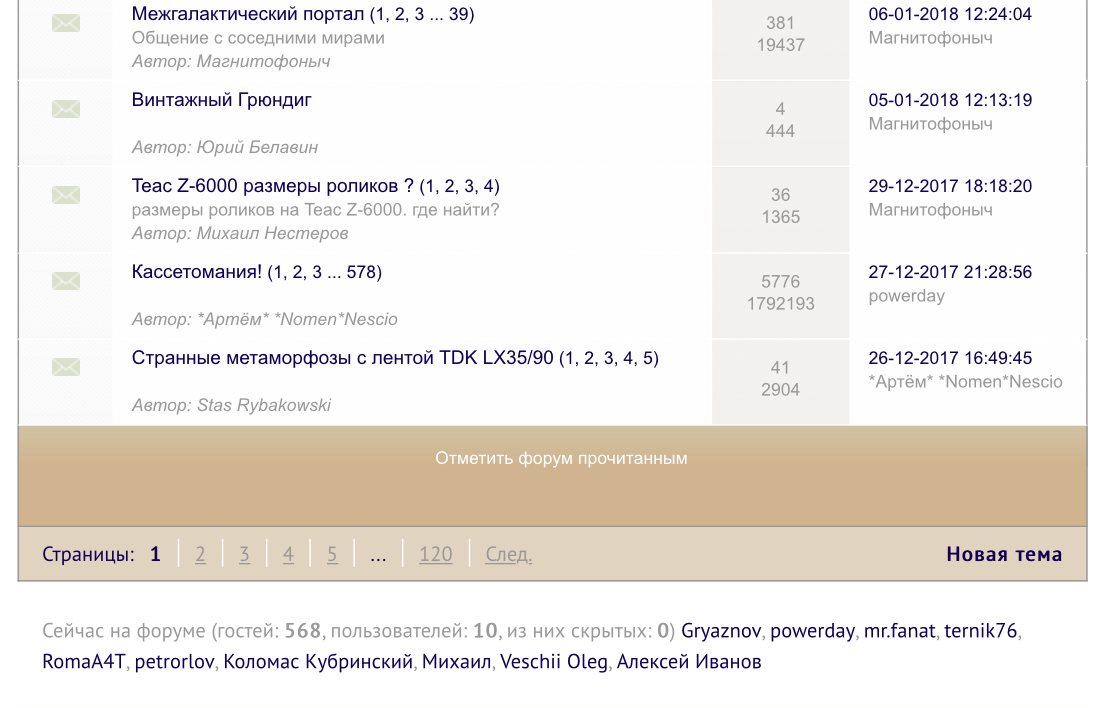Create new topic with Новая тема

coord(1004,554)
